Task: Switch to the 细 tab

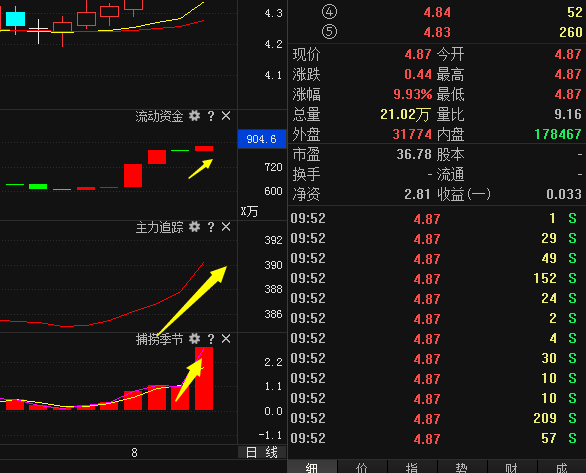Action: coord(312,467)
